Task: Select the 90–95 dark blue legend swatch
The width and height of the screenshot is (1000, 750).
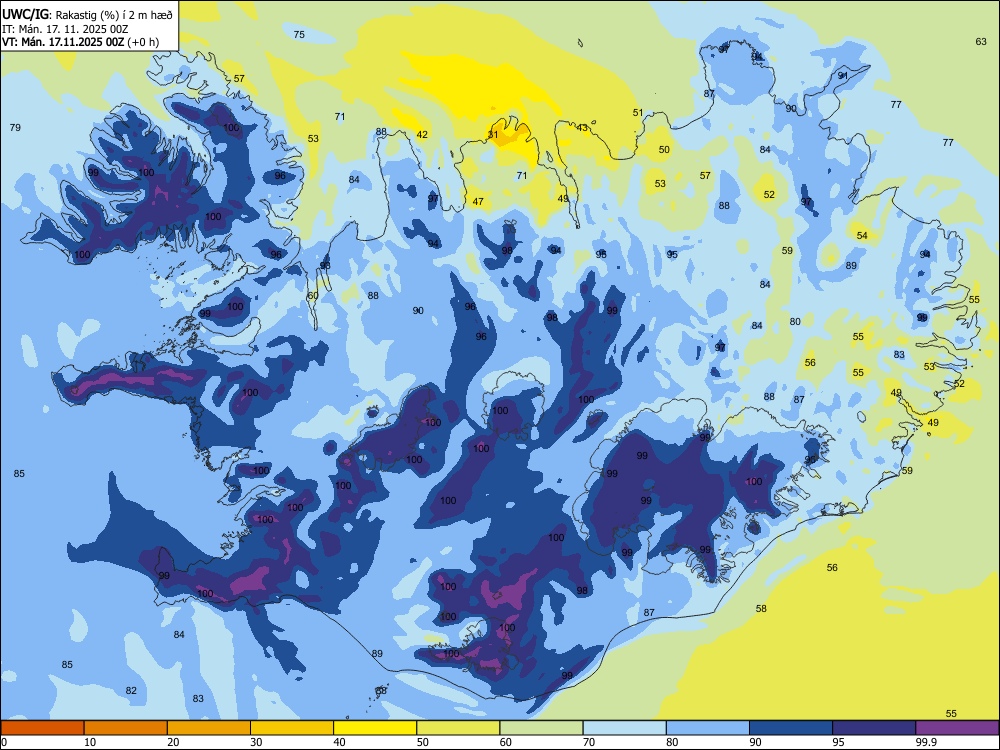Action: [x=791, y=728]
